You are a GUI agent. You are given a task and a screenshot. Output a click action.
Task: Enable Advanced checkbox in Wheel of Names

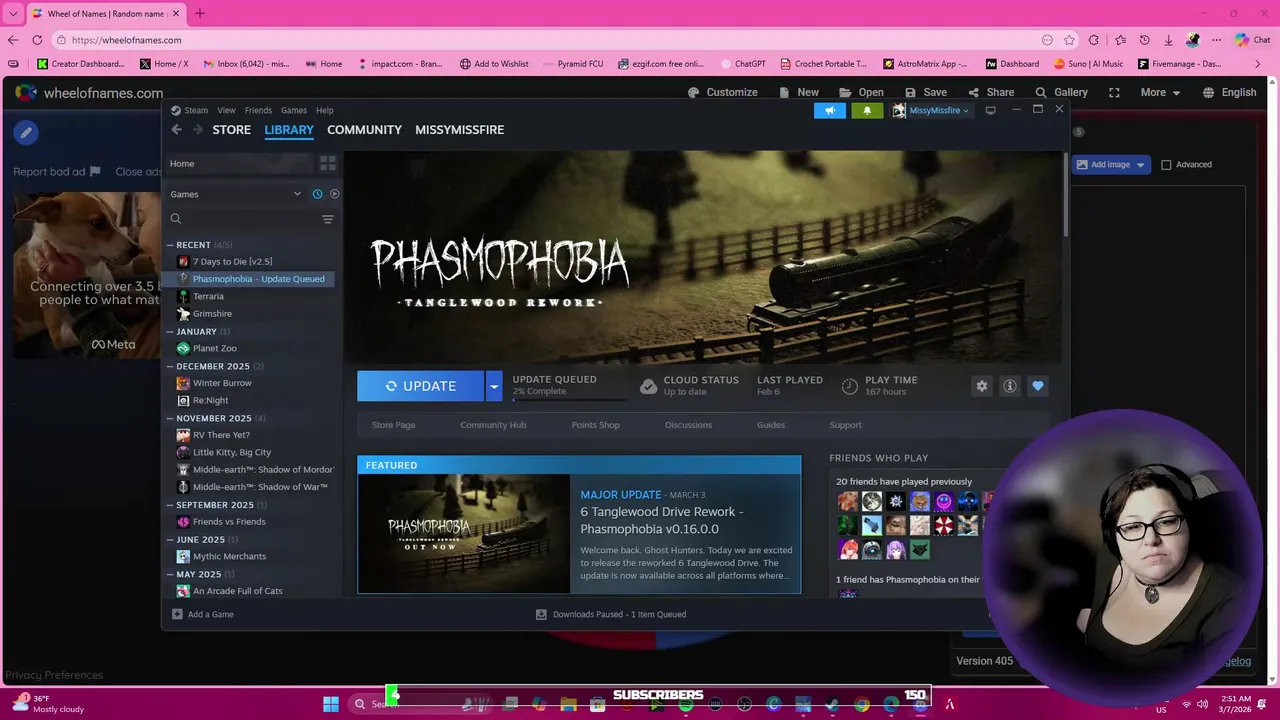coord(1166,164)
